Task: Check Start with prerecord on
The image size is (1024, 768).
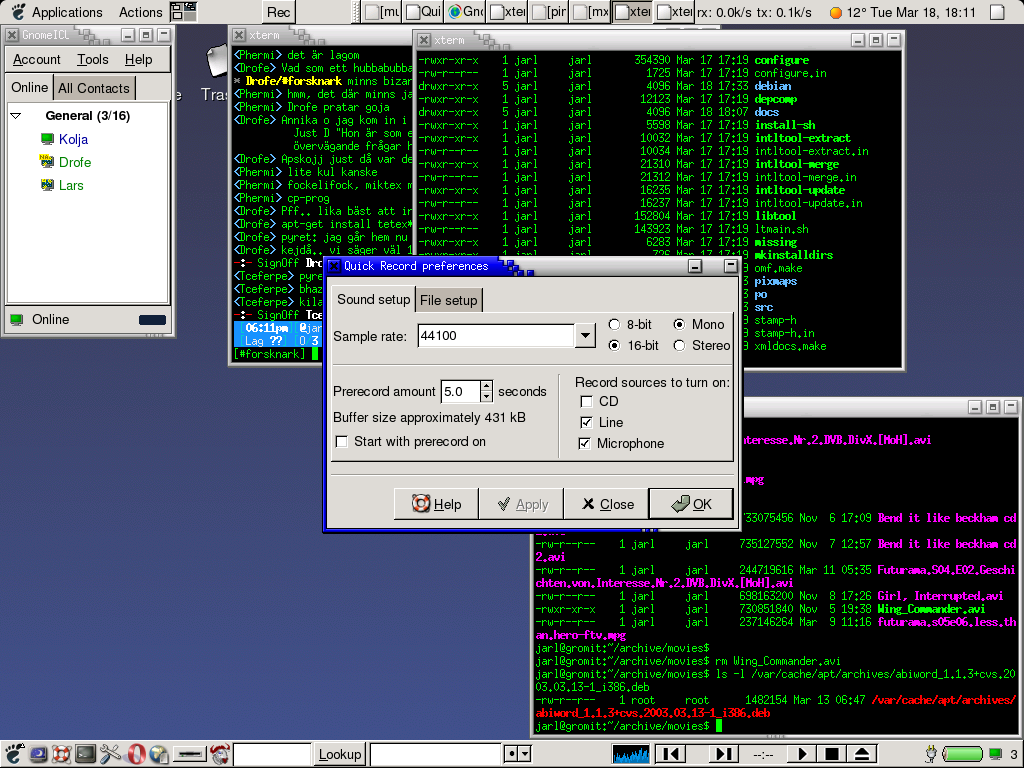Action: [342, 441]
